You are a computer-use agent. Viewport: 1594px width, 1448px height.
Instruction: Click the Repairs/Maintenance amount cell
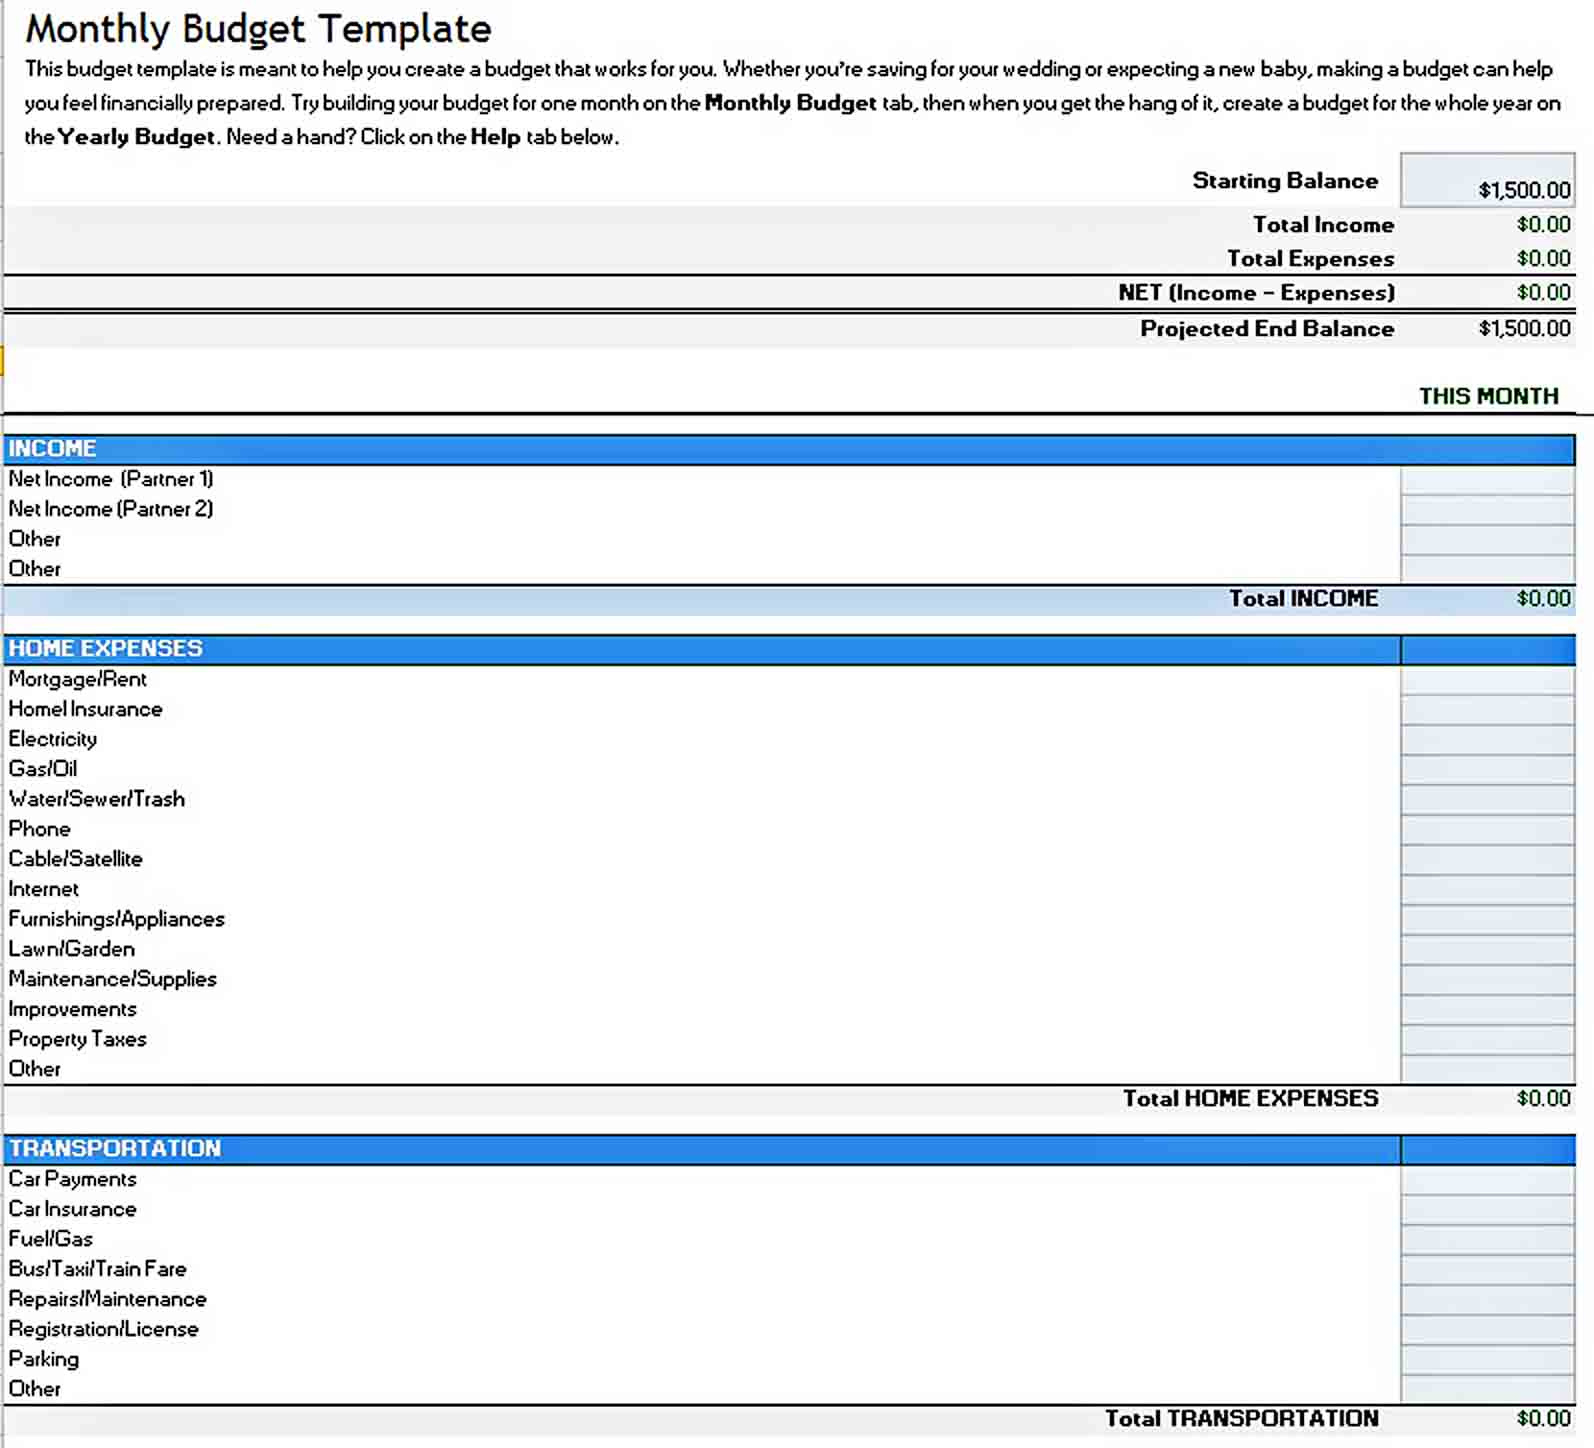(x=1487, y=1300)
